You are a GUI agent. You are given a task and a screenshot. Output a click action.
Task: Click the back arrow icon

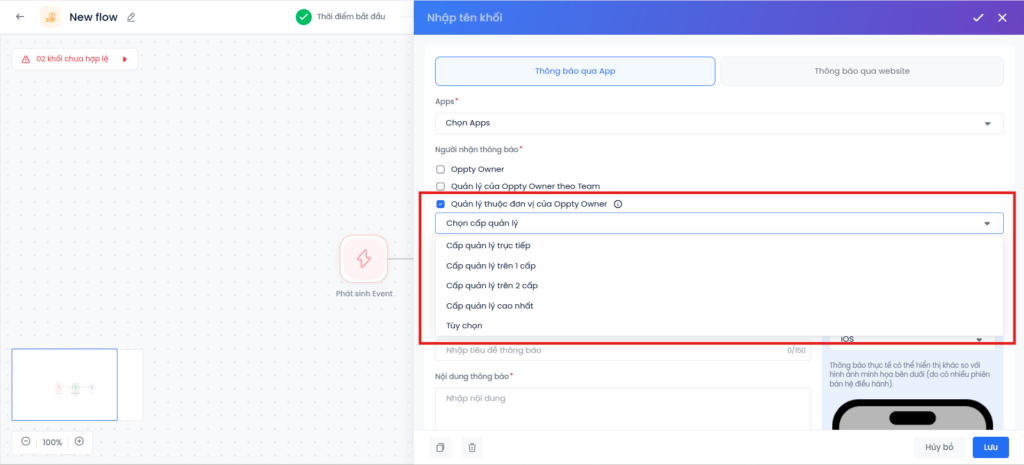[x=20, y=17]
